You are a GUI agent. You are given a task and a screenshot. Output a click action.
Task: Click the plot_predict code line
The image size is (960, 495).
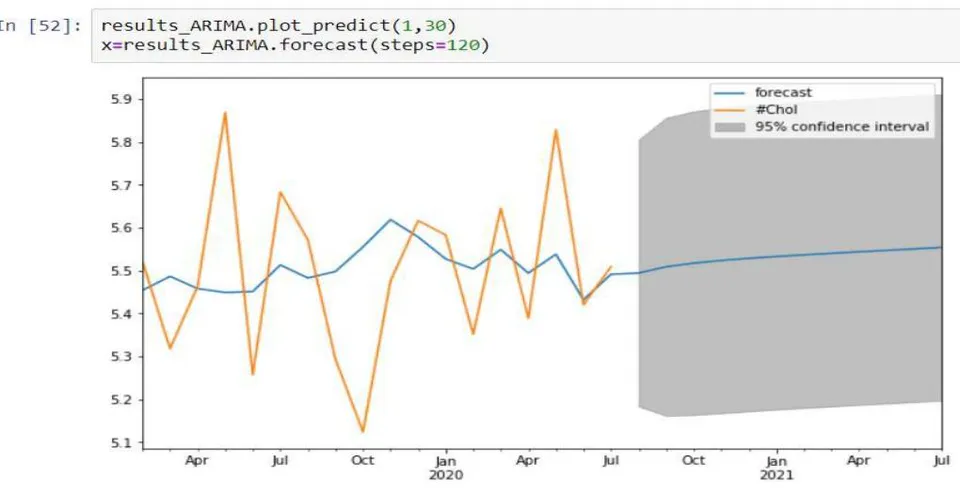click(x=279, y=26)
